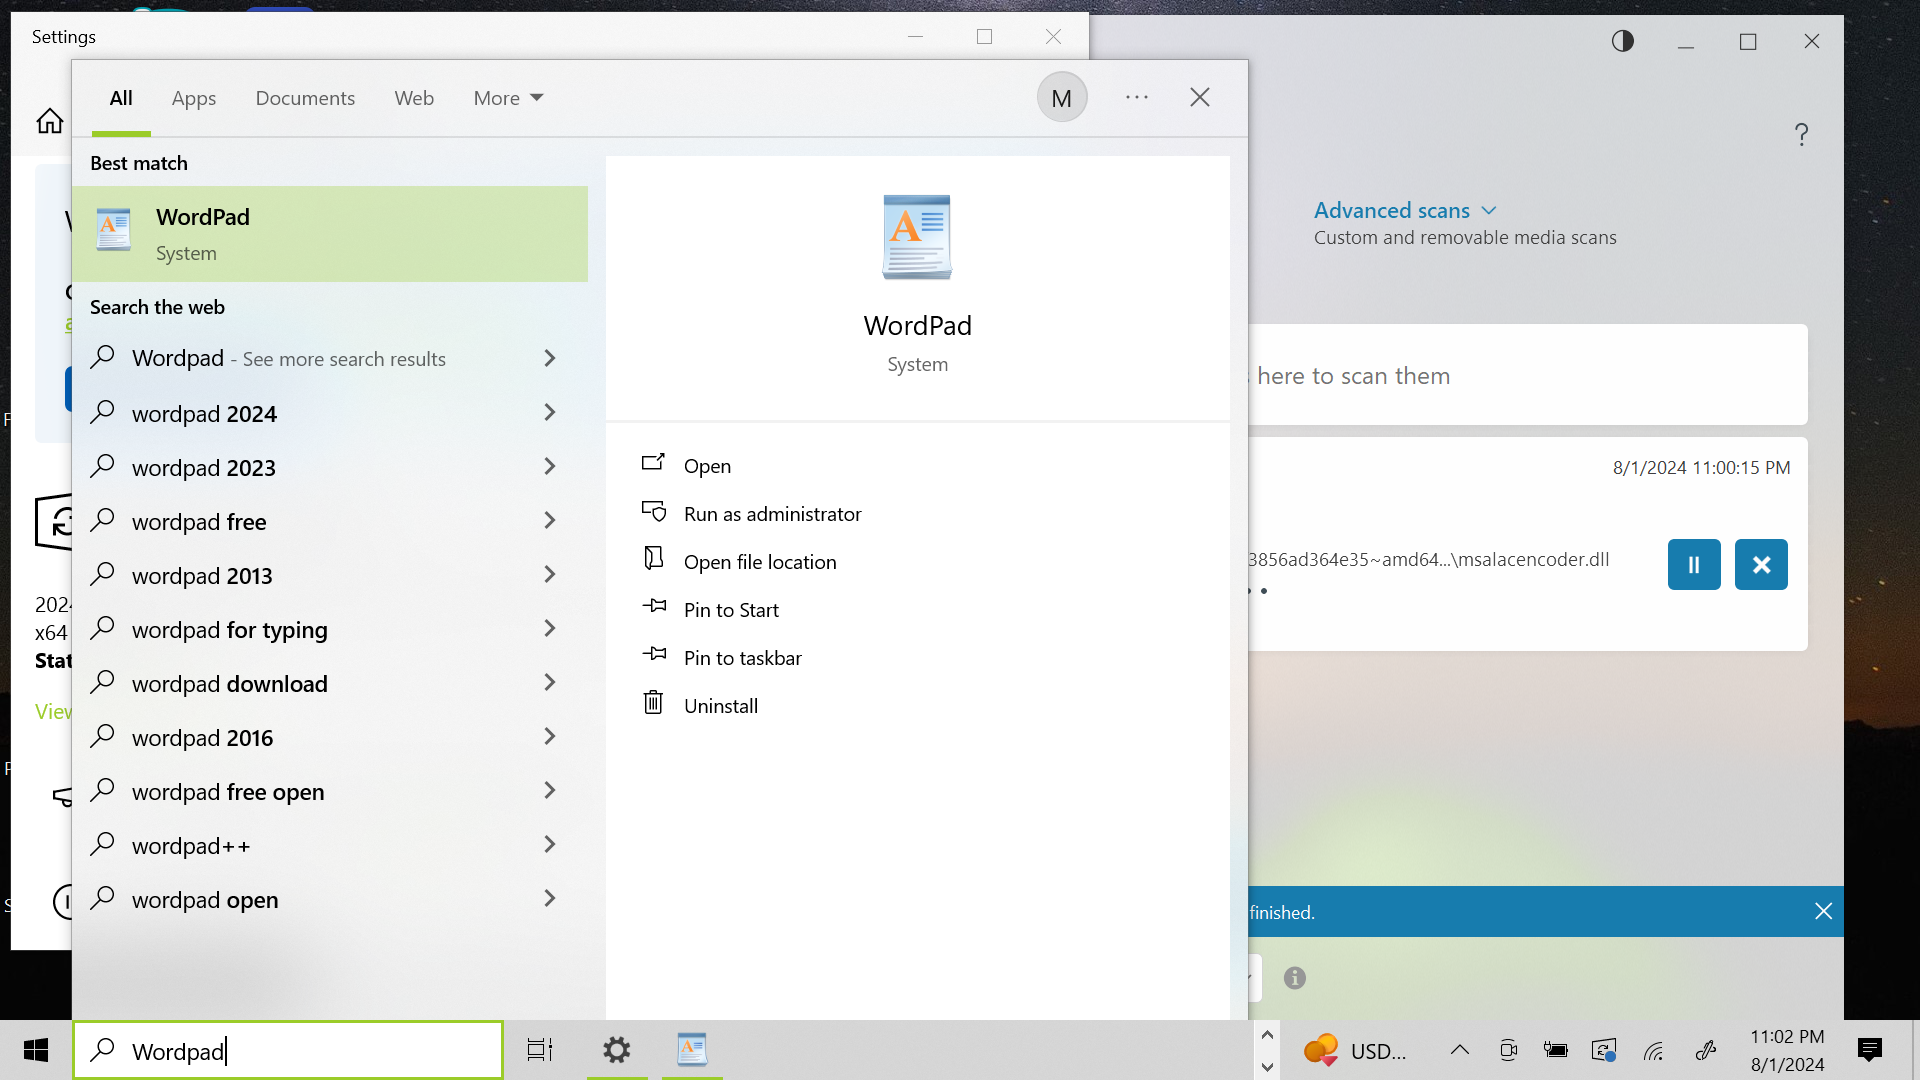Select the WordPad best match result

(330, 234)
